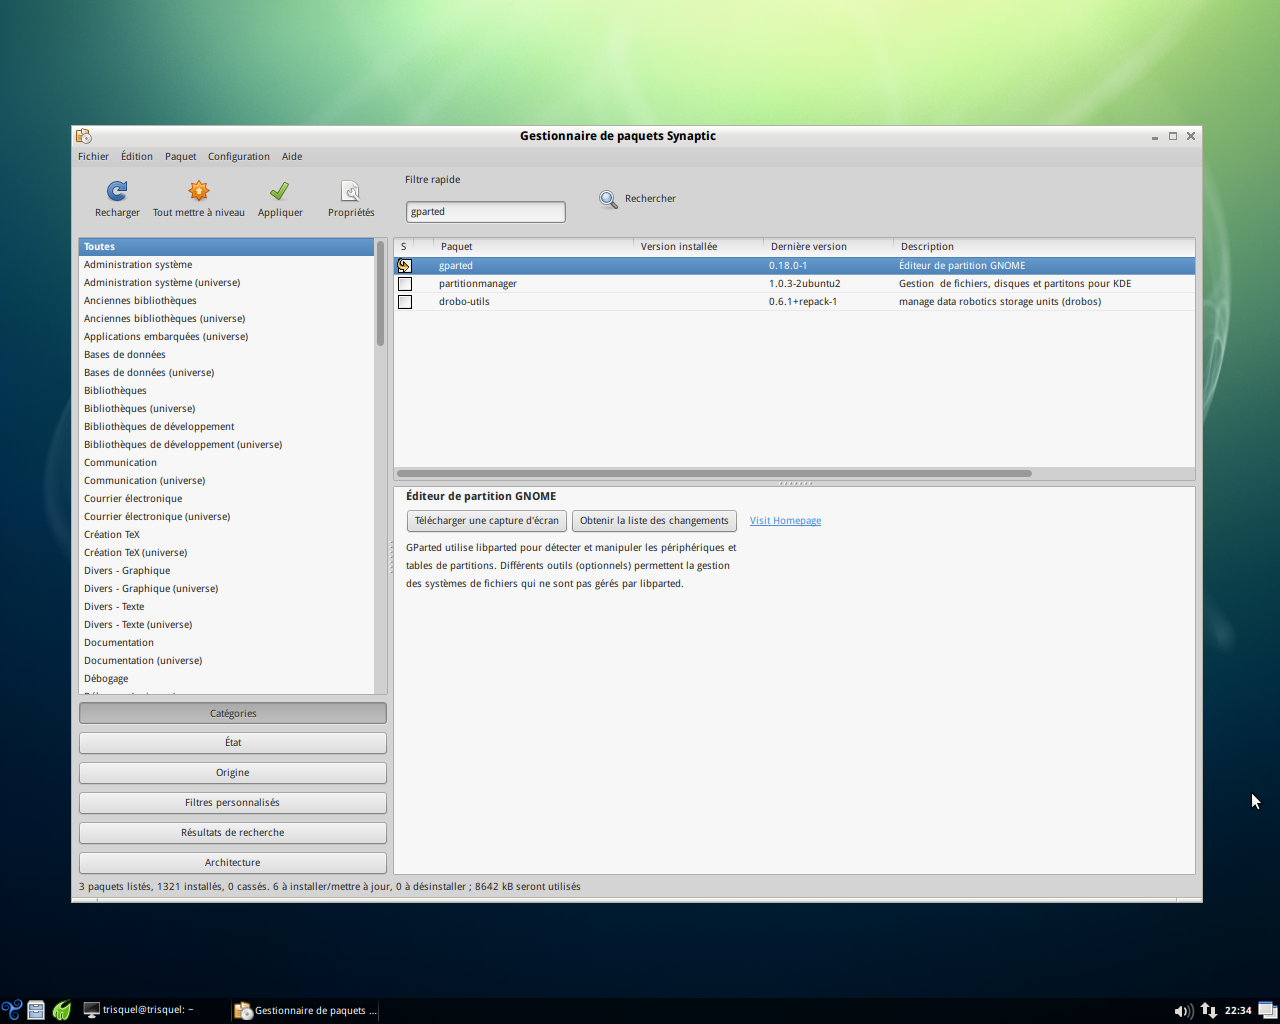Open the Trisquel main menu icon
Viewport: 1280px width, 1024px height.
pos(12,1010)
